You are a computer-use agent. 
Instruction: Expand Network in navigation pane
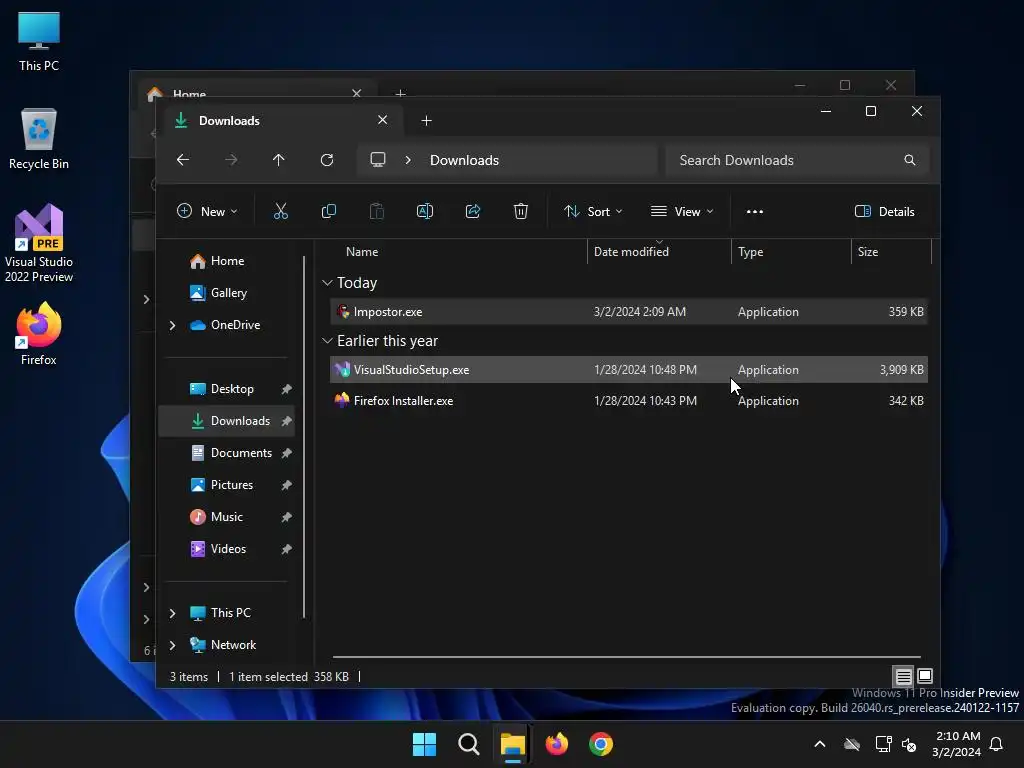172,645
